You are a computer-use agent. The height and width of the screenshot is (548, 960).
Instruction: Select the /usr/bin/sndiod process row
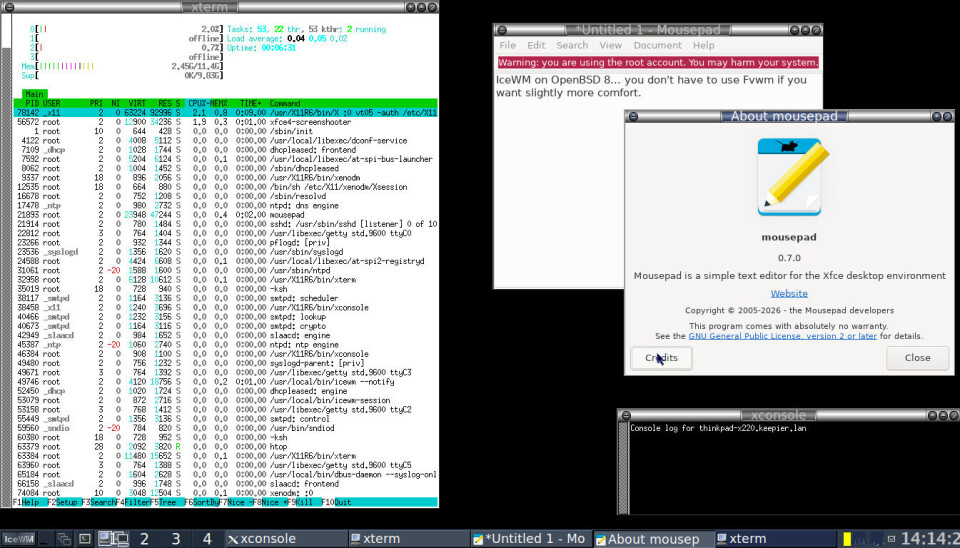pyautogui.click(x=226, y=428)
